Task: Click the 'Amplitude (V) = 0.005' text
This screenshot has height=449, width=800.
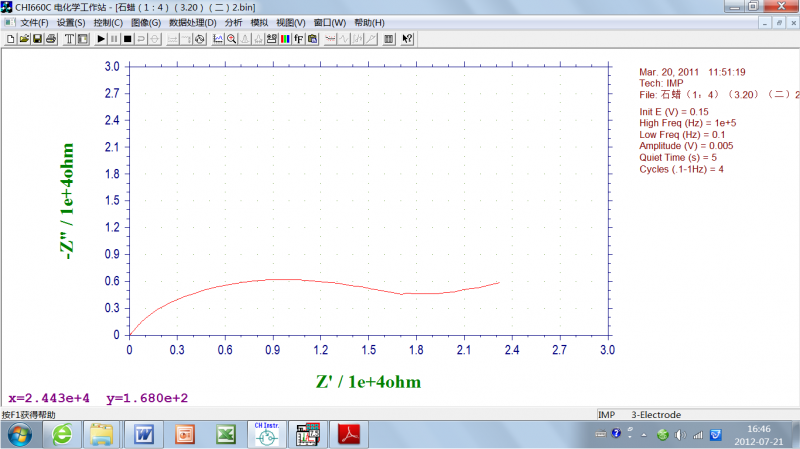Action: (686, 146)
